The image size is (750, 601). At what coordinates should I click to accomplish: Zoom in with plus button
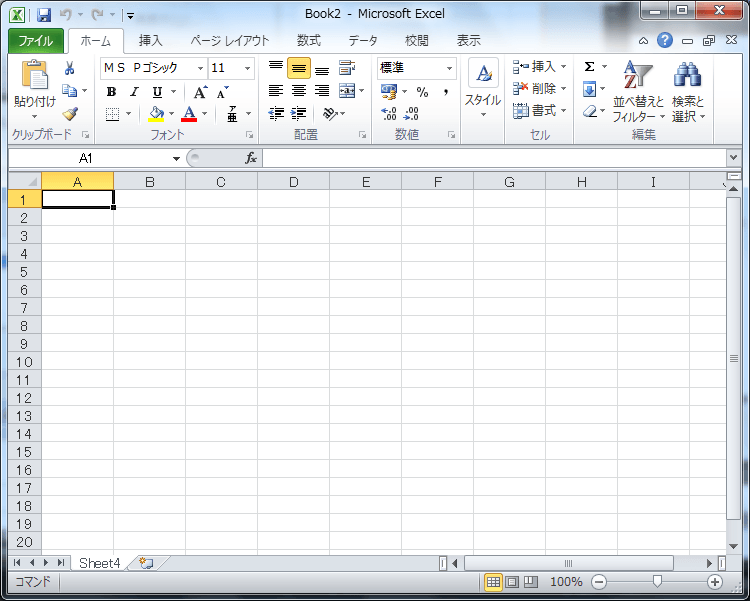[715, 582]
